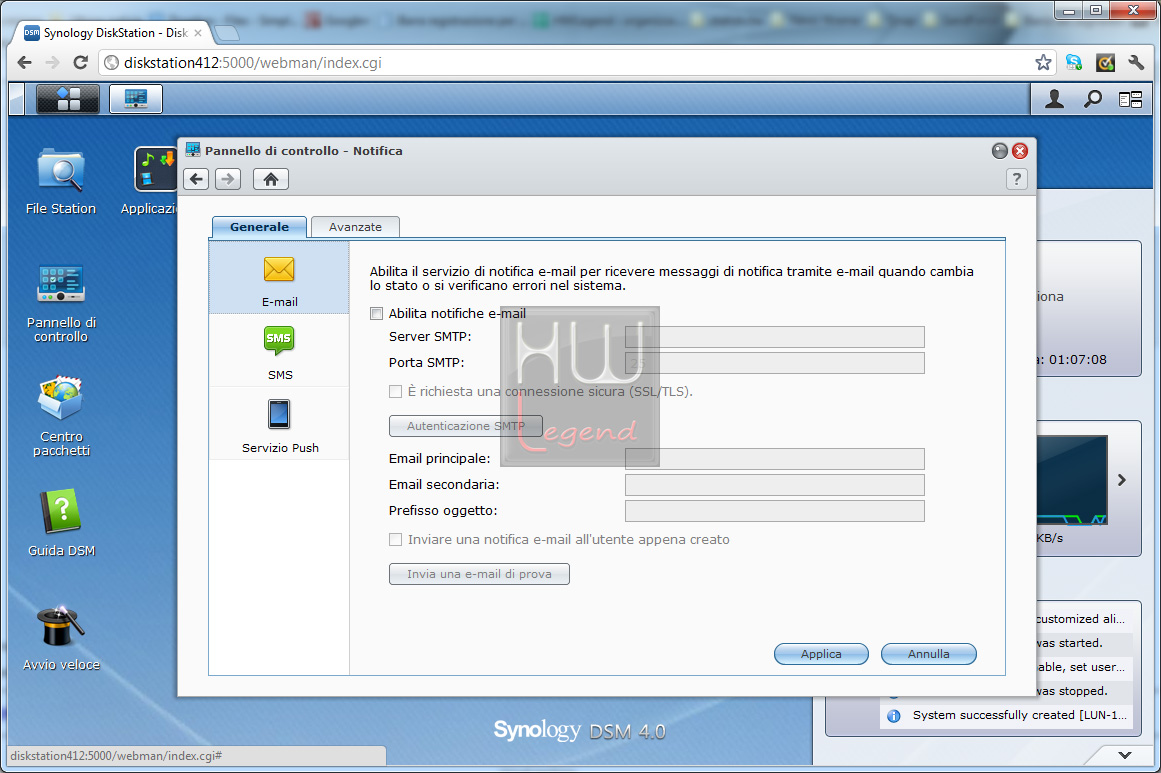
Task: Open the control panel help button
Action: (1017, 179)
